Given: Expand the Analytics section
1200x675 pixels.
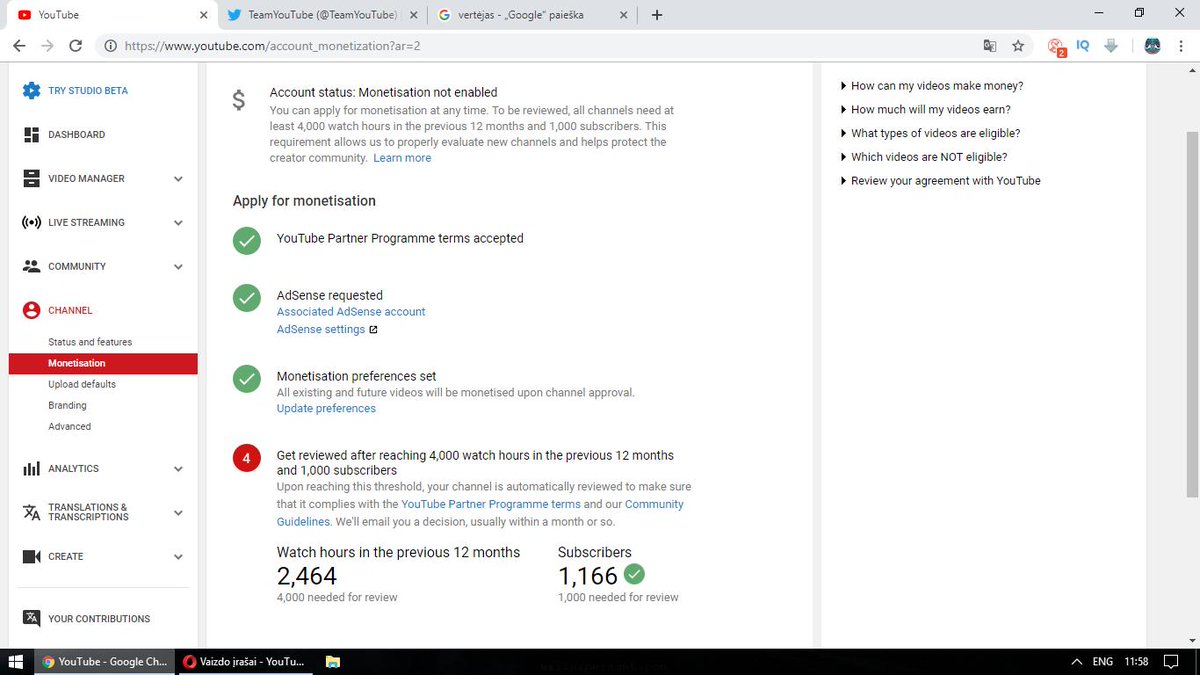Looking at the screenshot, I should pyautogui.click(x=178, y=469).
